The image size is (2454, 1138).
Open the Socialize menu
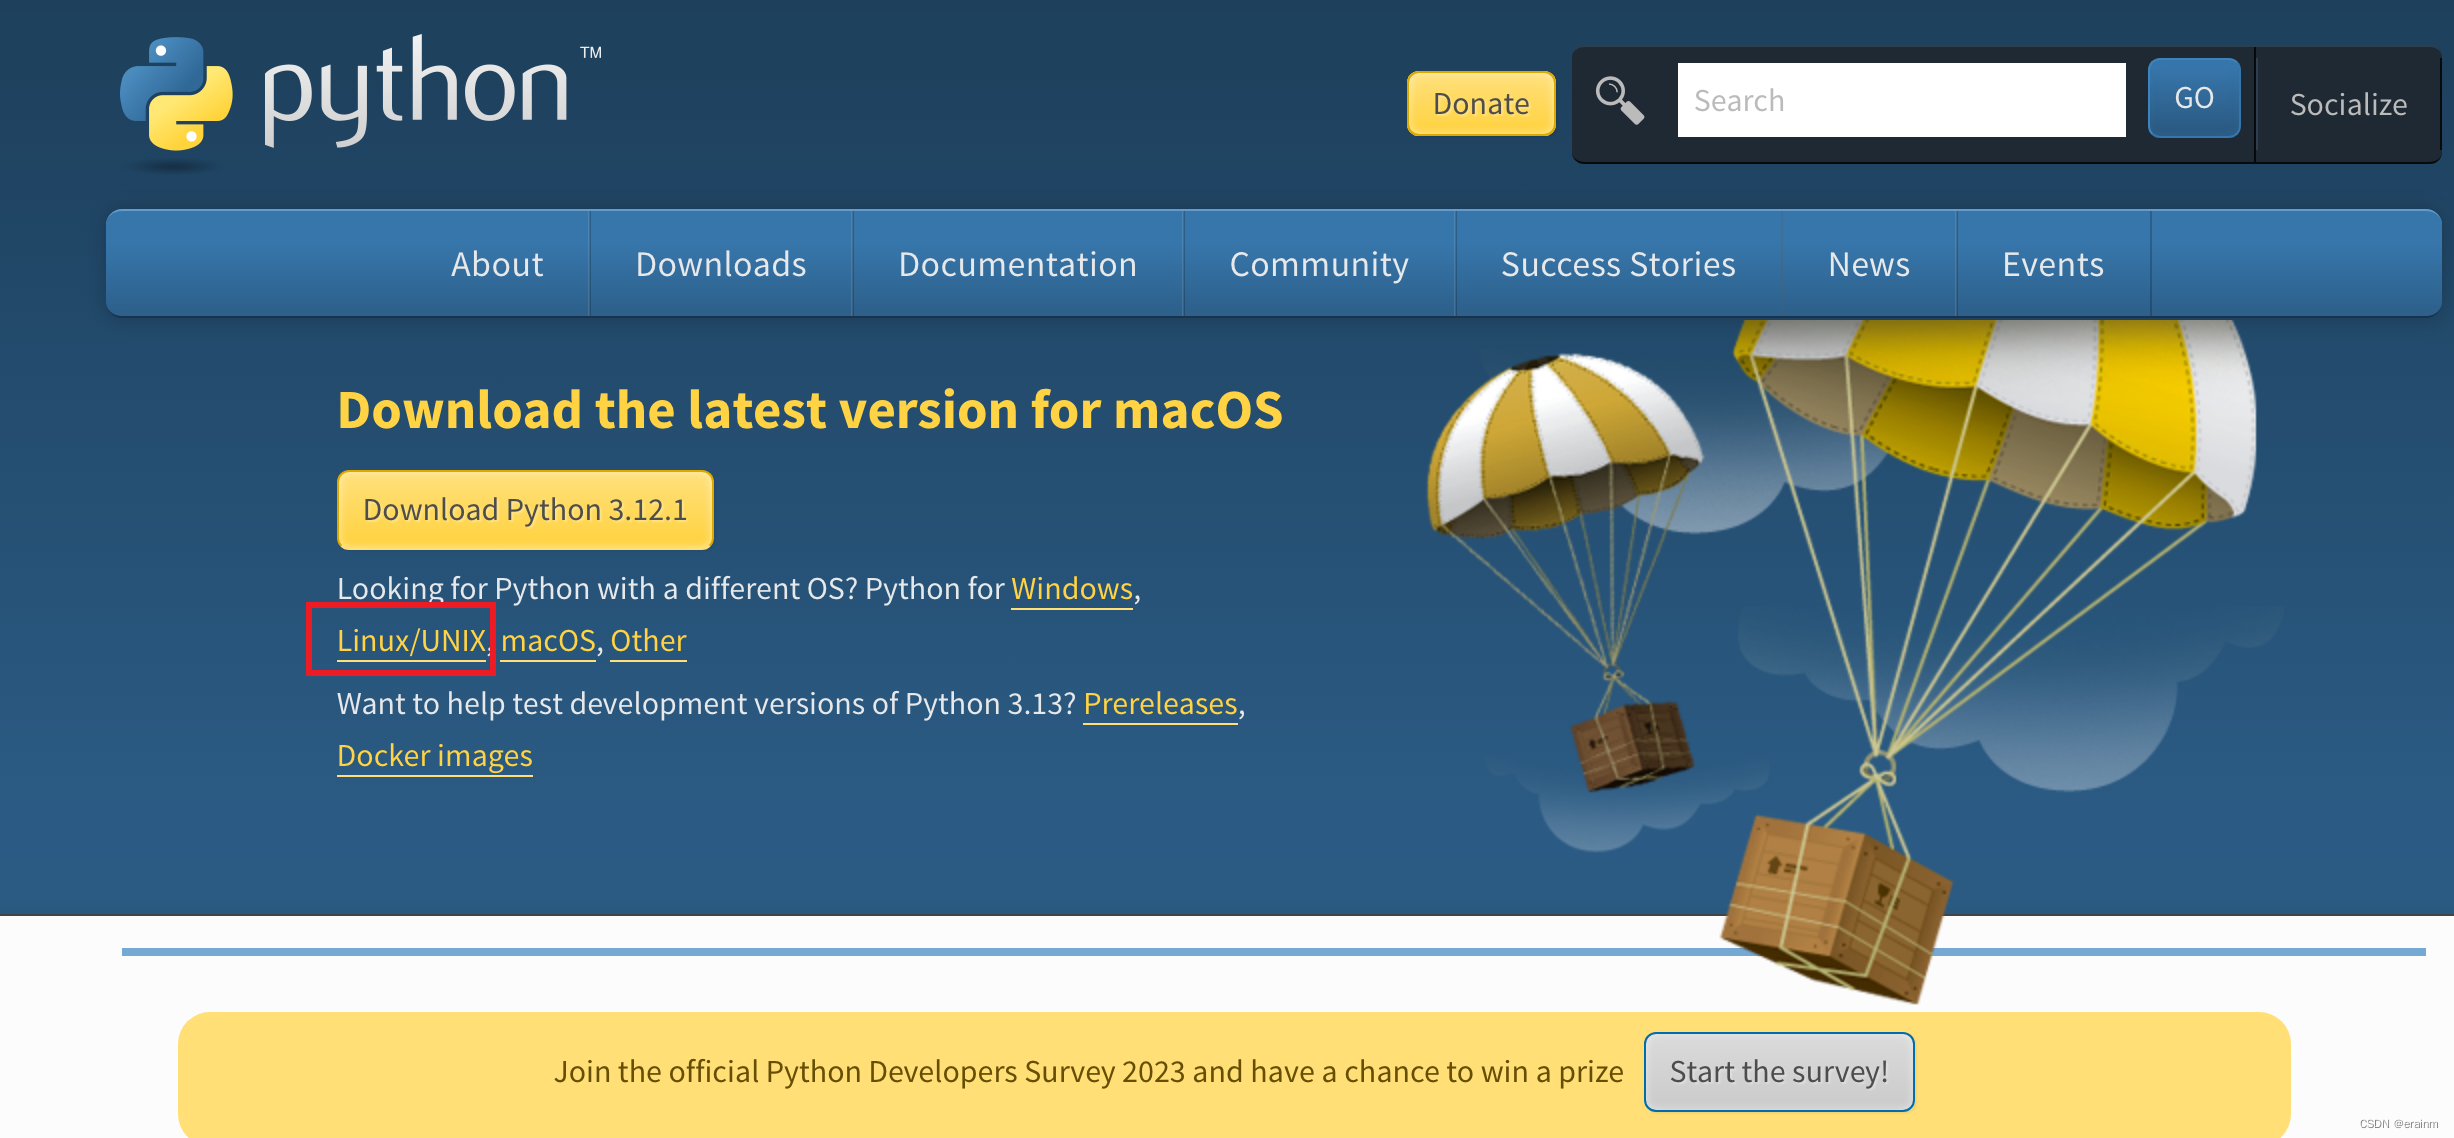click(x=2348, y=104)
